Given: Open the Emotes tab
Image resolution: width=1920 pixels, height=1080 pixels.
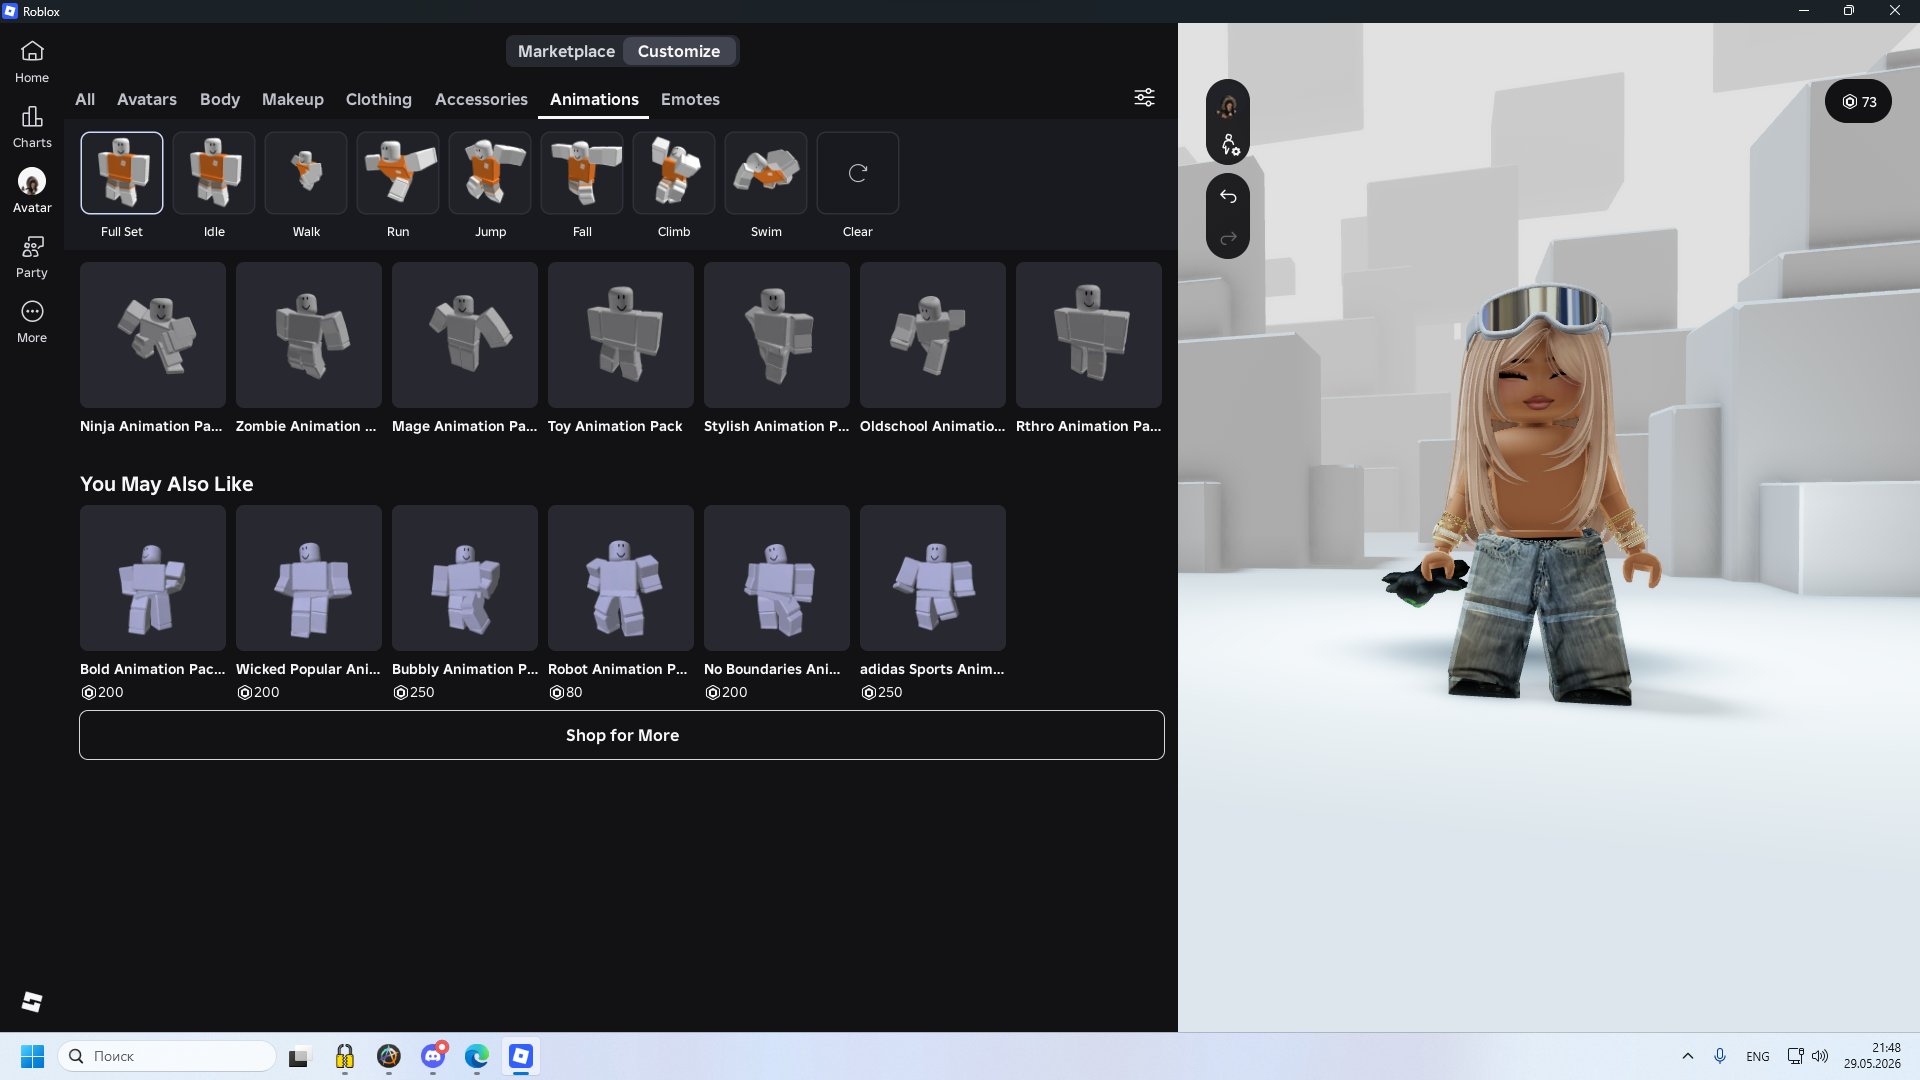Looking at the screenshot, I should (690, 99).
